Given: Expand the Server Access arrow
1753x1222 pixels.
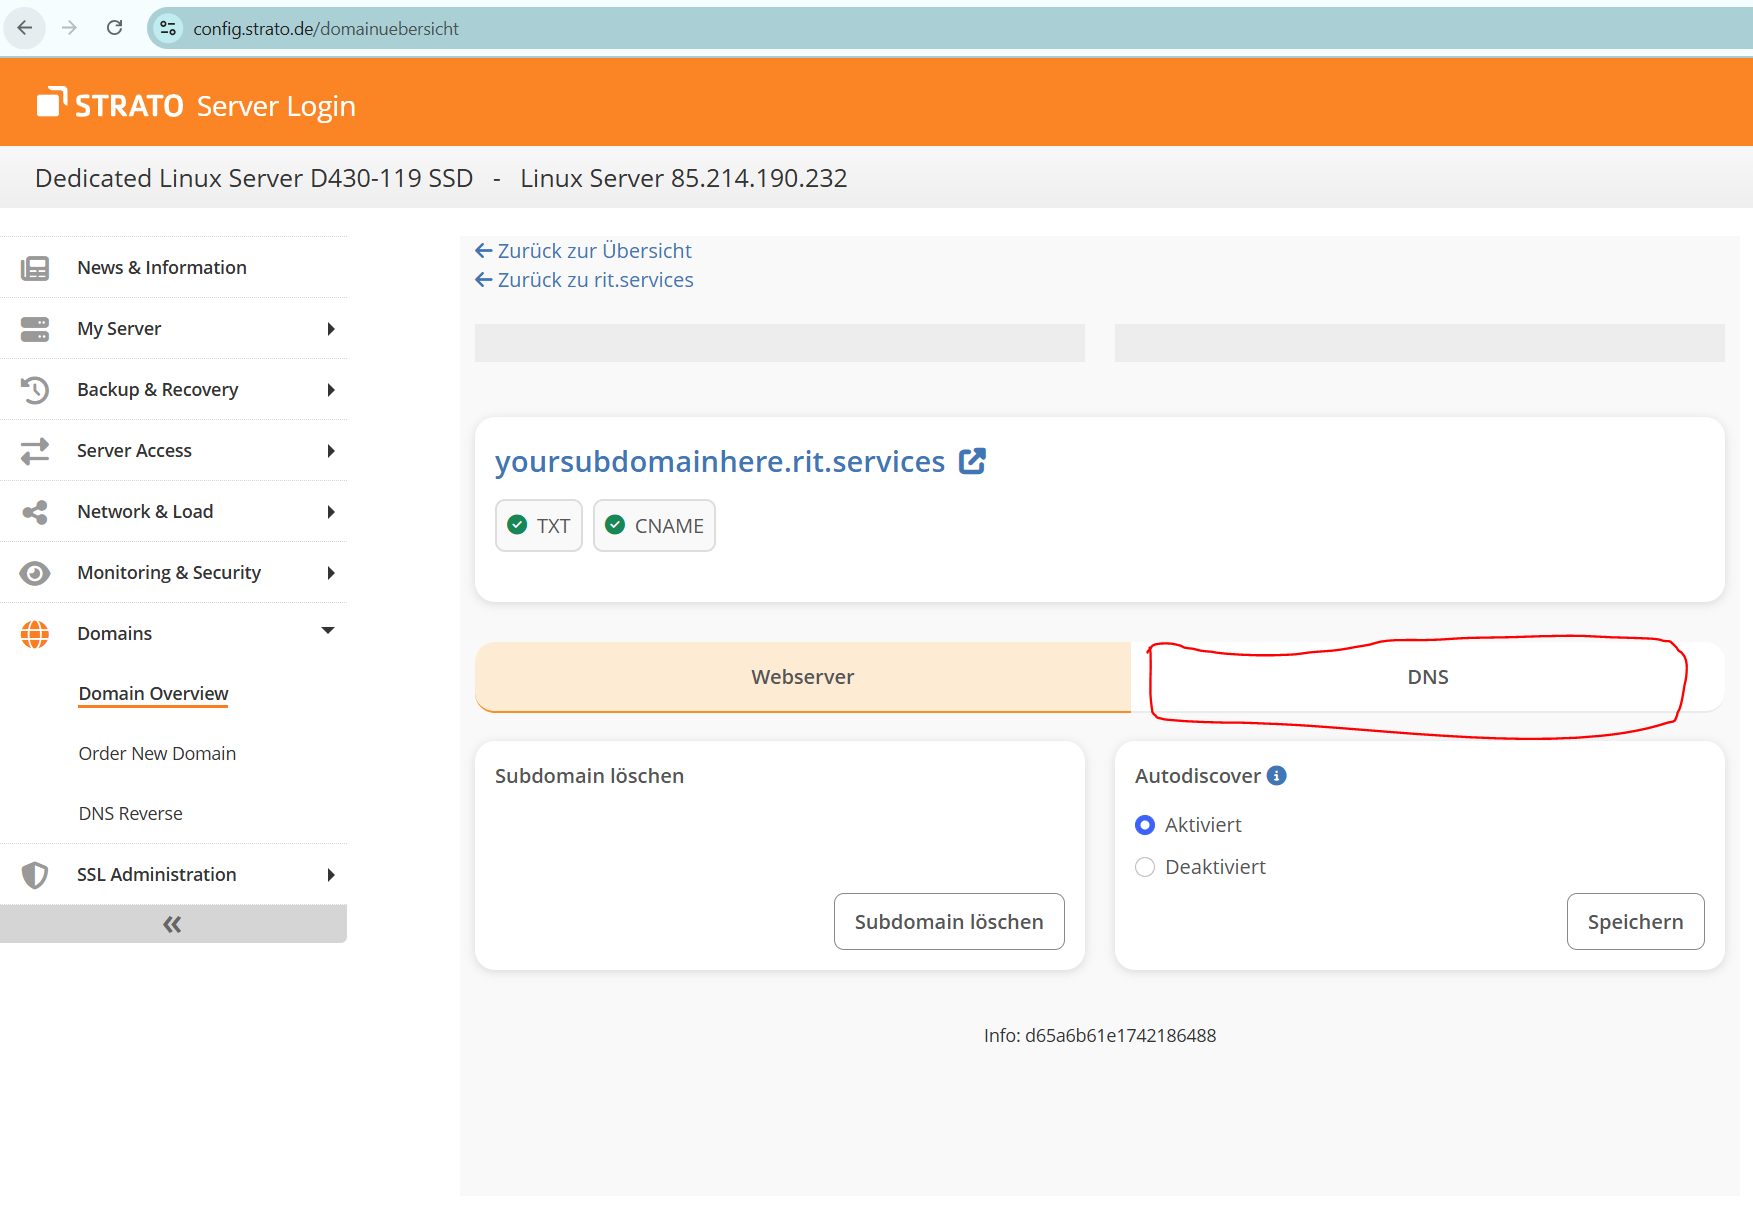Looking at the screenshot, I should [x=331, y=451].
